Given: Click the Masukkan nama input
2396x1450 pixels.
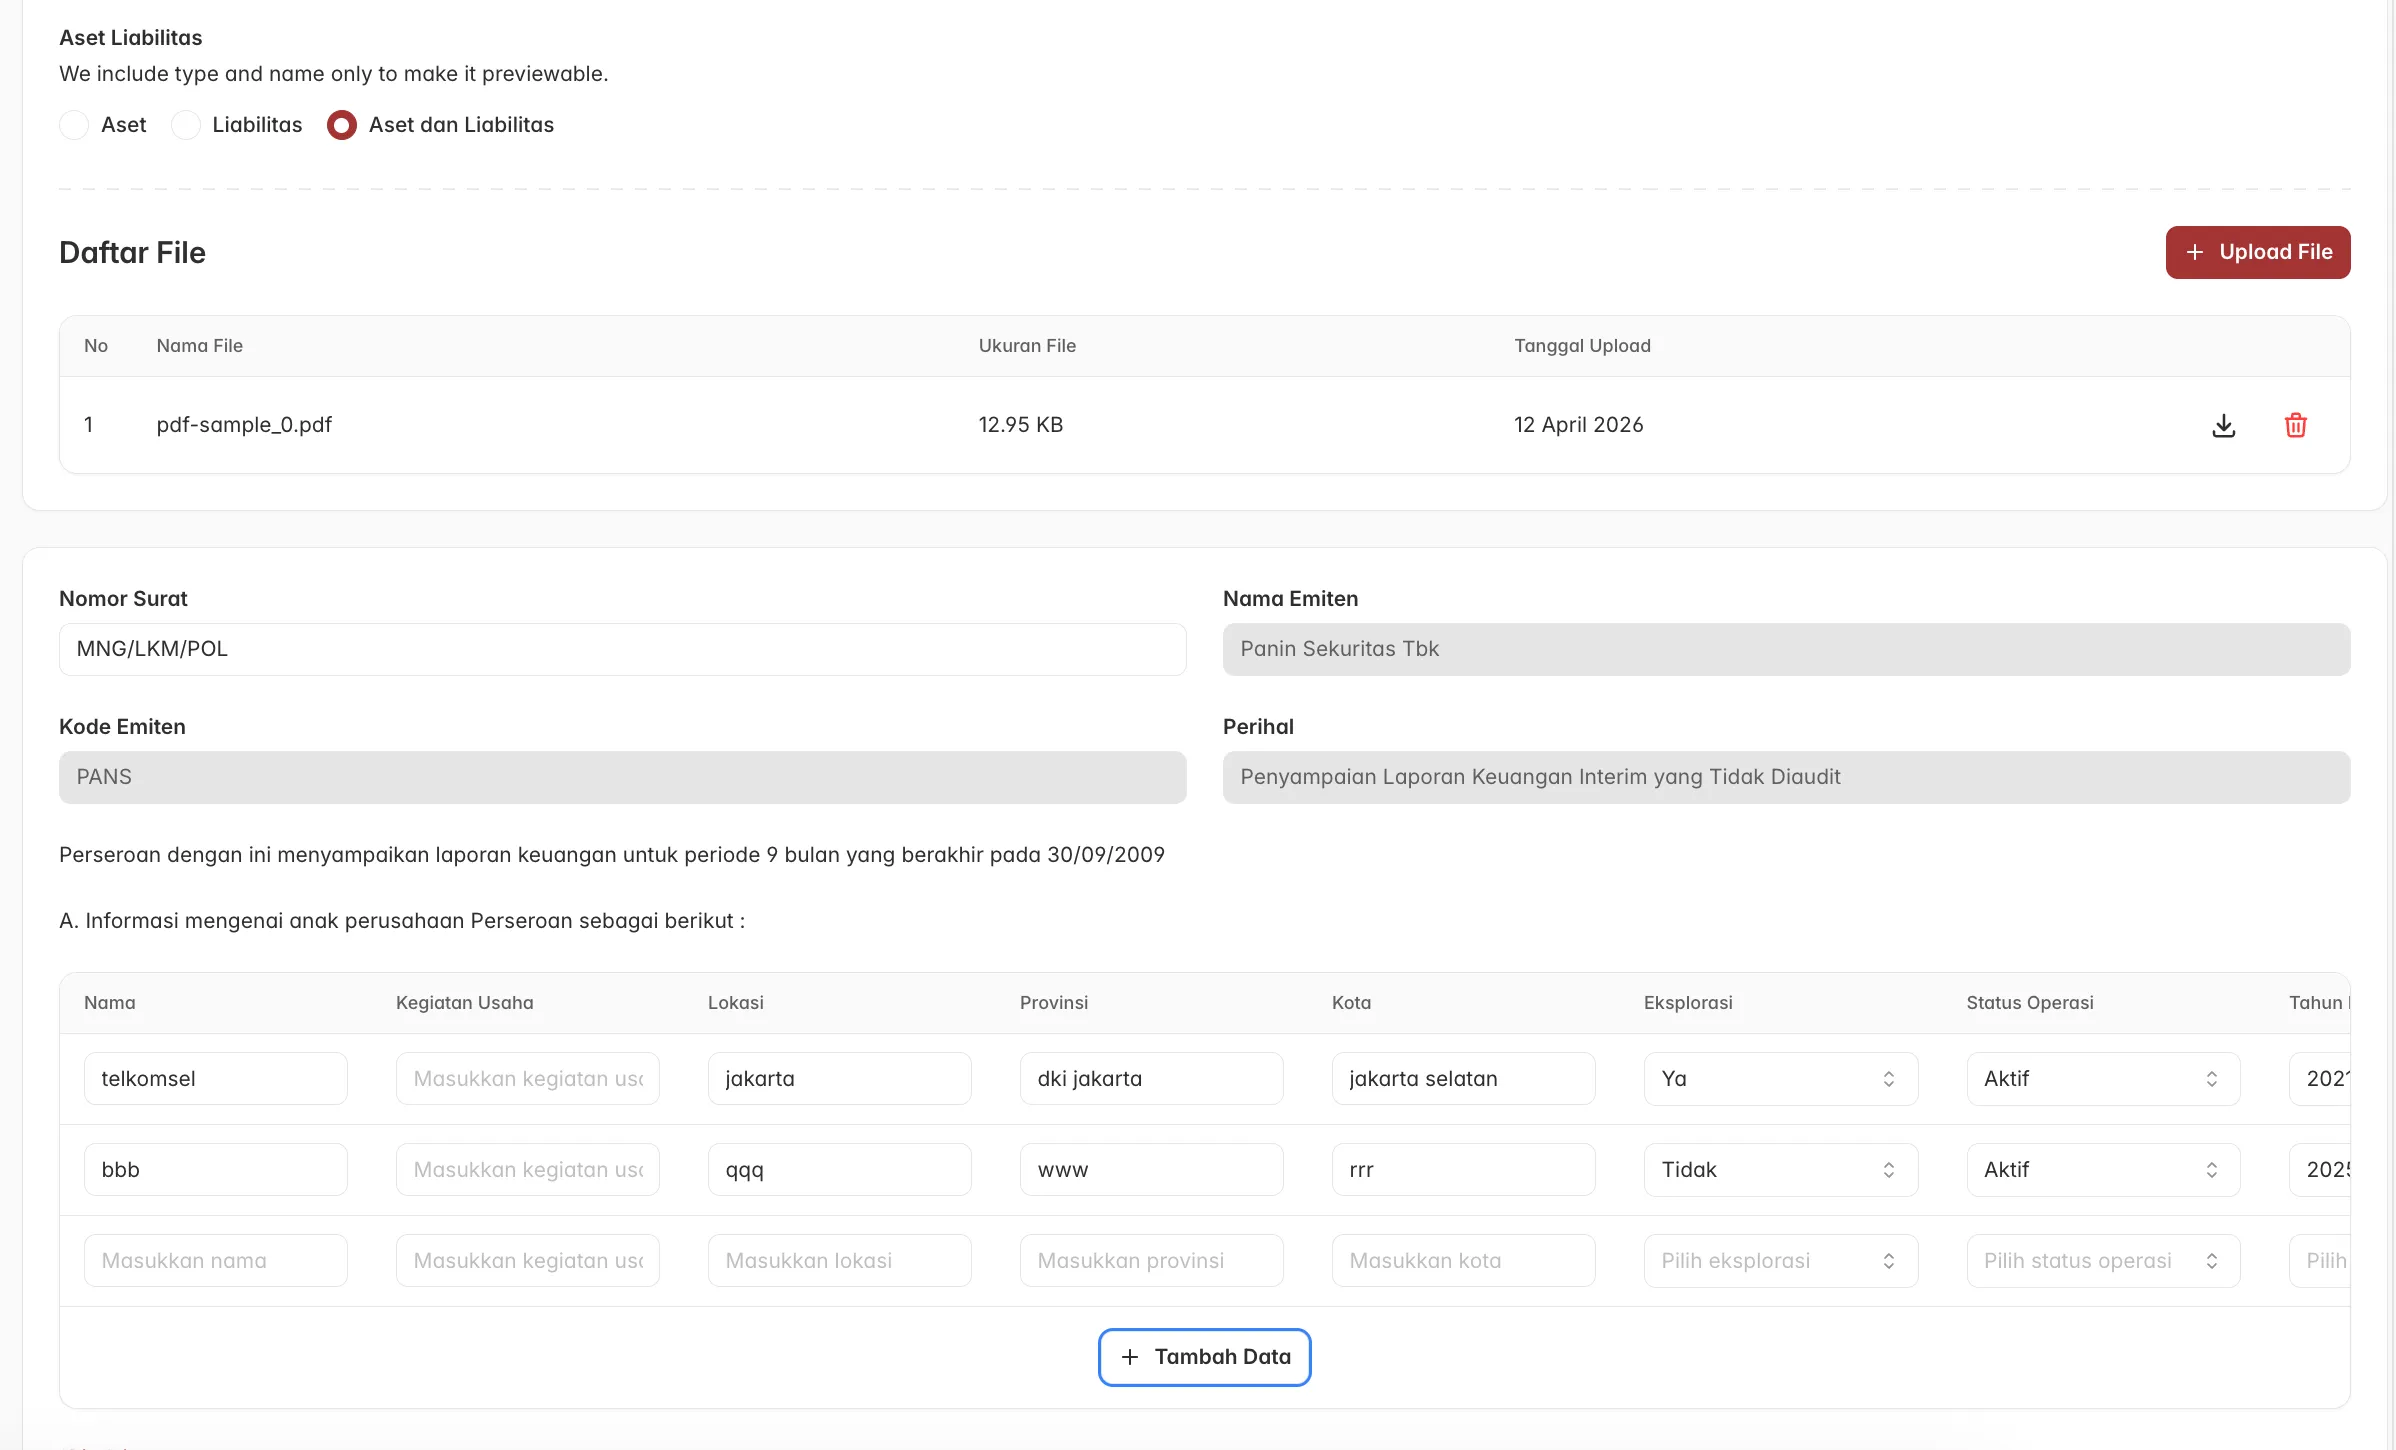Looking at the screenshot, I should [x=215, y=1261].
